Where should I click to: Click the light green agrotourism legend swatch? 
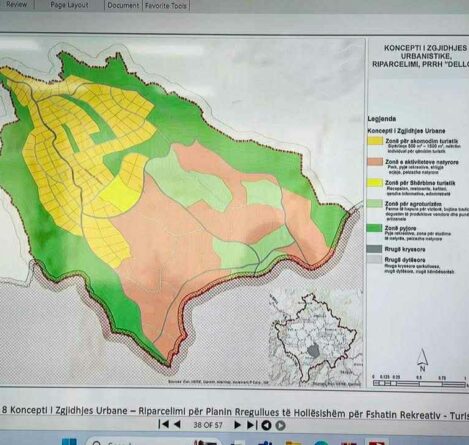(x=375, y=203)
